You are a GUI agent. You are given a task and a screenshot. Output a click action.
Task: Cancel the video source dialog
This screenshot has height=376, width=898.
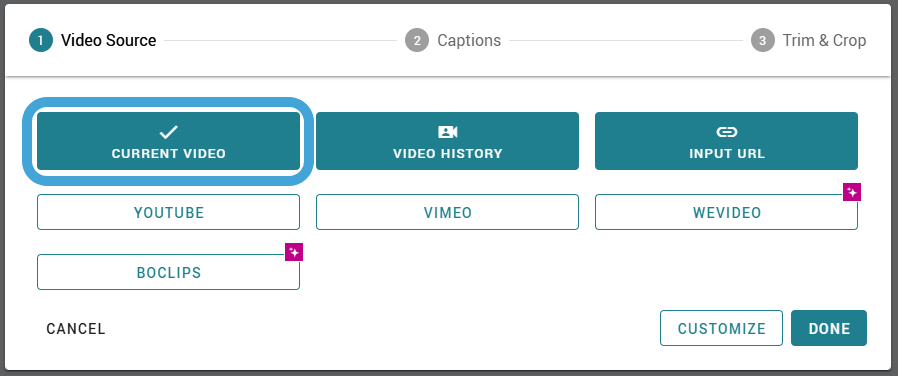point(76,328)
